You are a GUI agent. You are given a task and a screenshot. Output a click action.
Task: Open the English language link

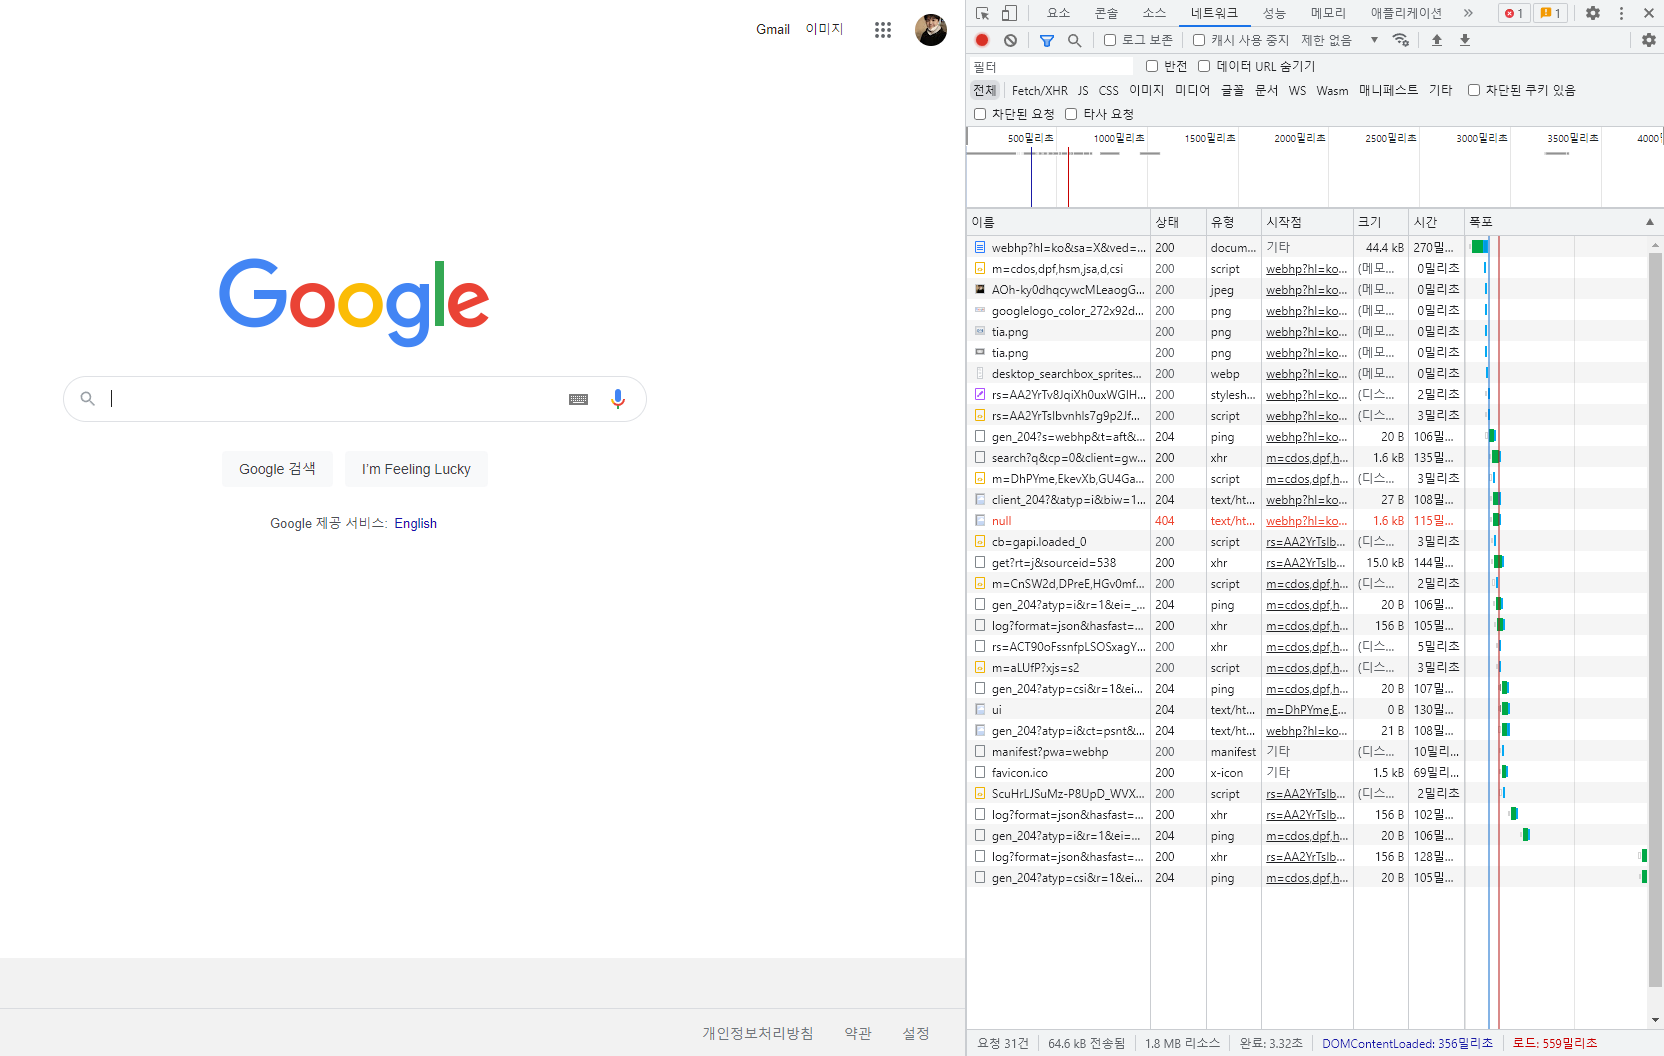coord(415,523)
